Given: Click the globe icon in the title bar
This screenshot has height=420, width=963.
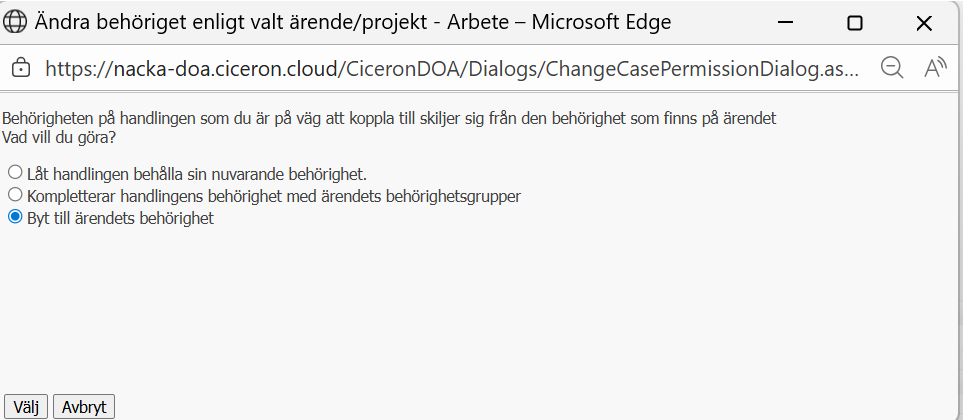Looking at the screenshot, I should (x=17, y=22).
